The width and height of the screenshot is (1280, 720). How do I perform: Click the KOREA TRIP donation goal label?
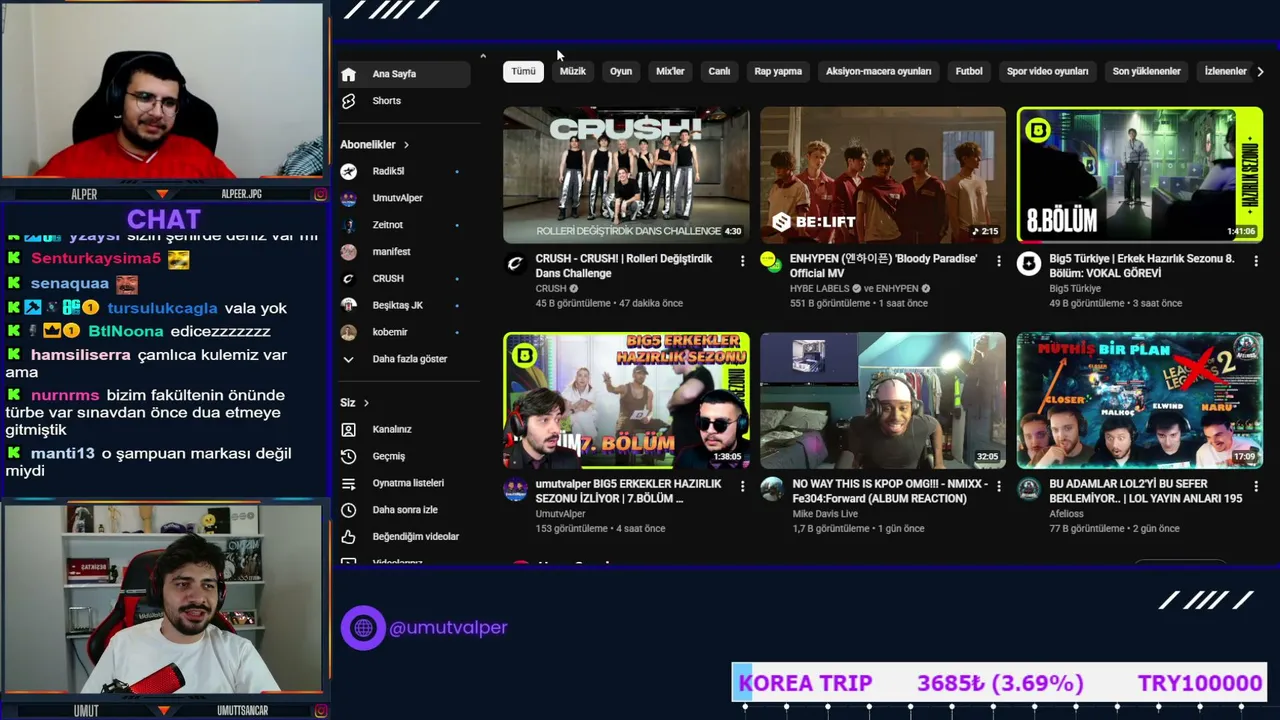pyautogui.click(x=805, y=683)
